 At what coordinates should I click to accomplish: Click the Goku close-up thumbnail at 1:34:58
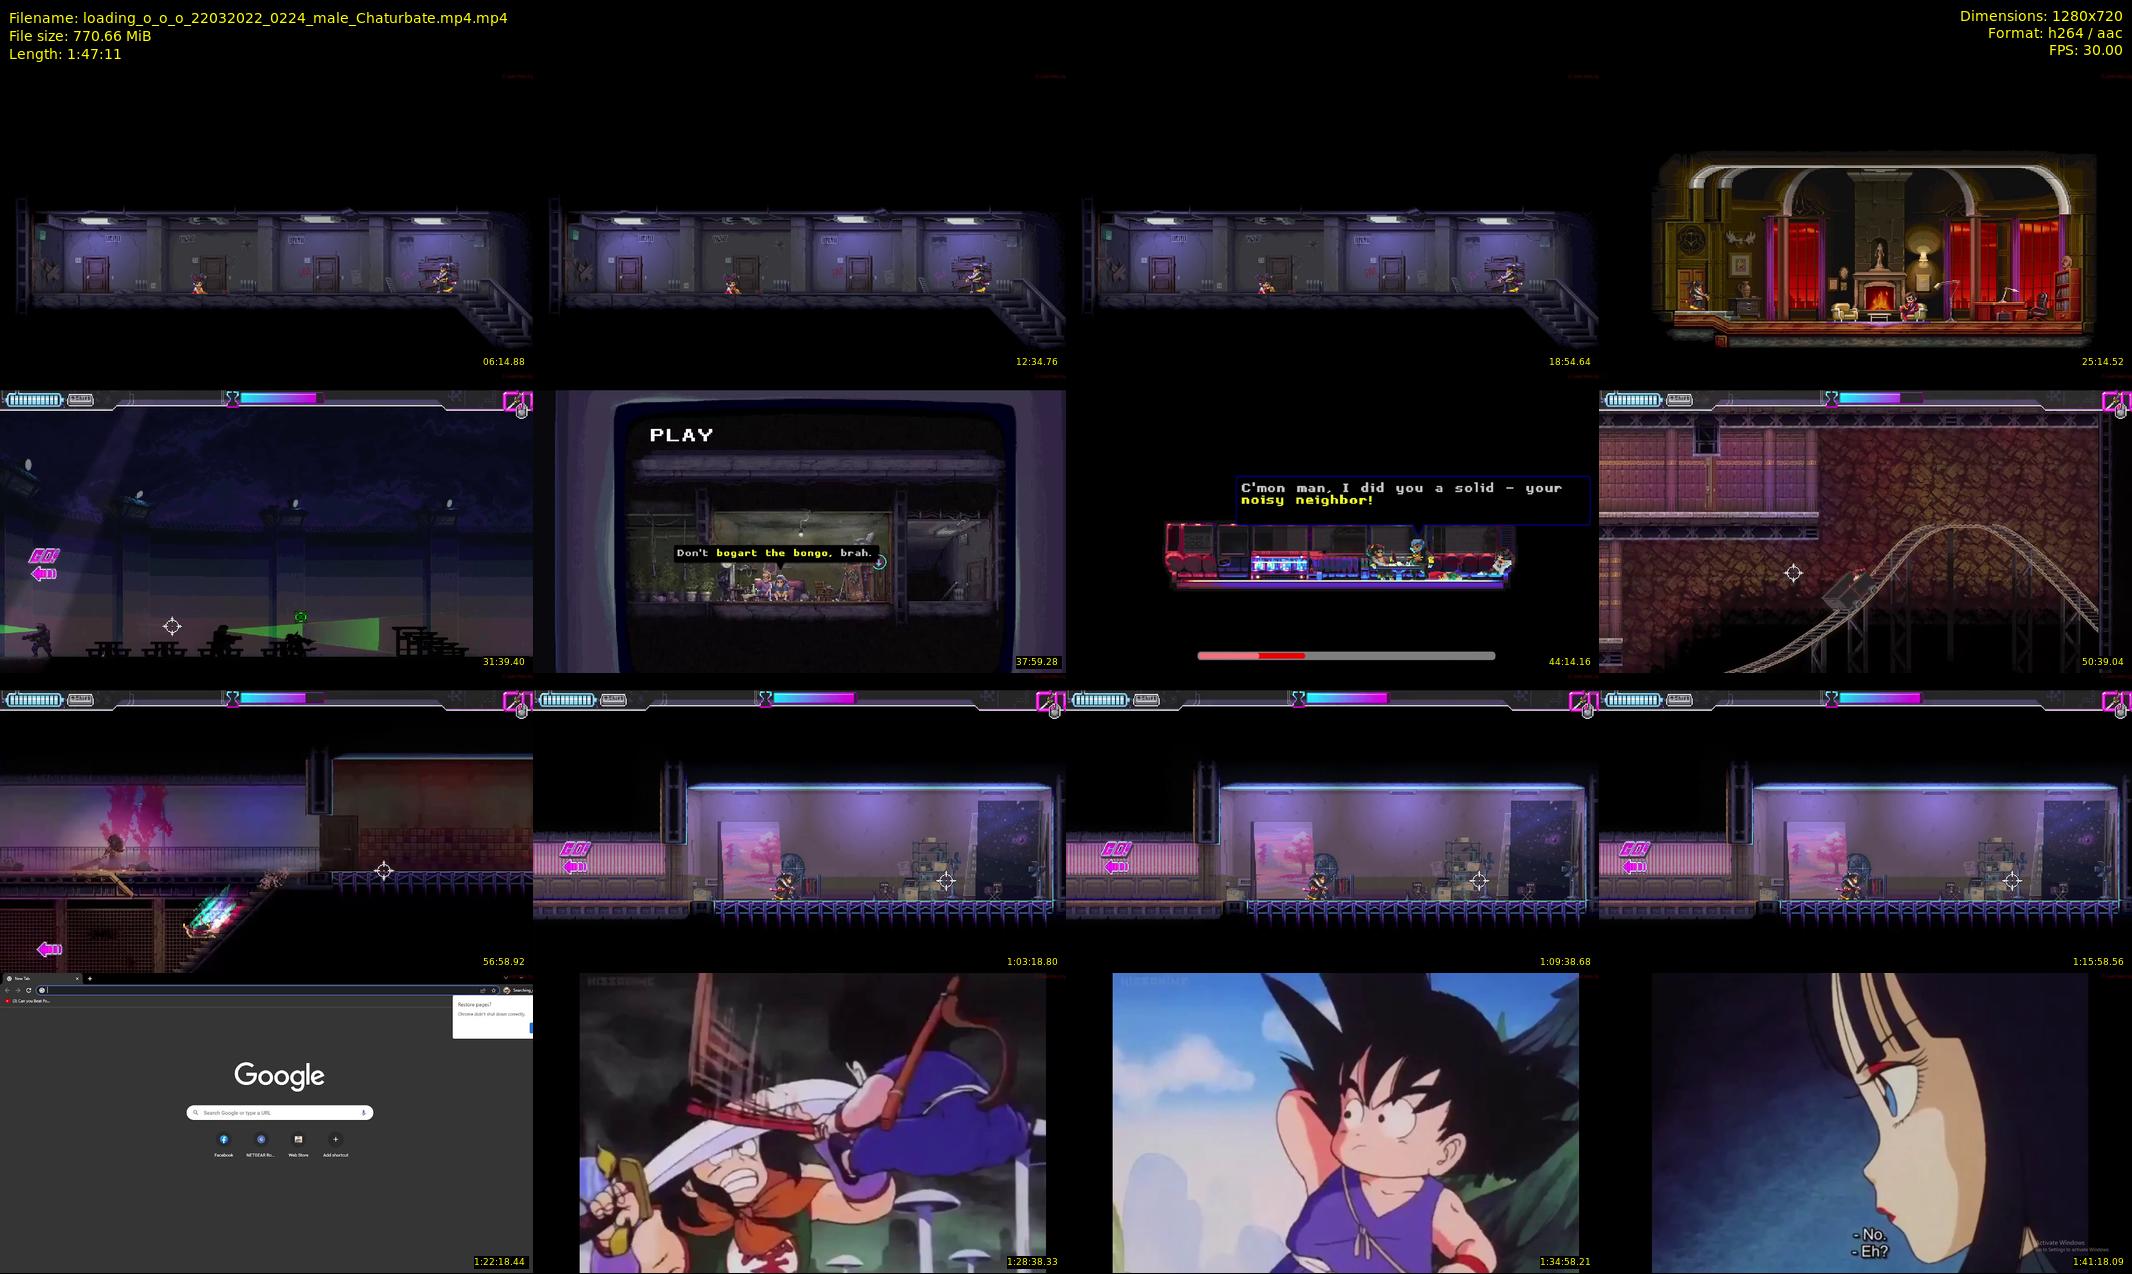[x=1345, y=1122]
